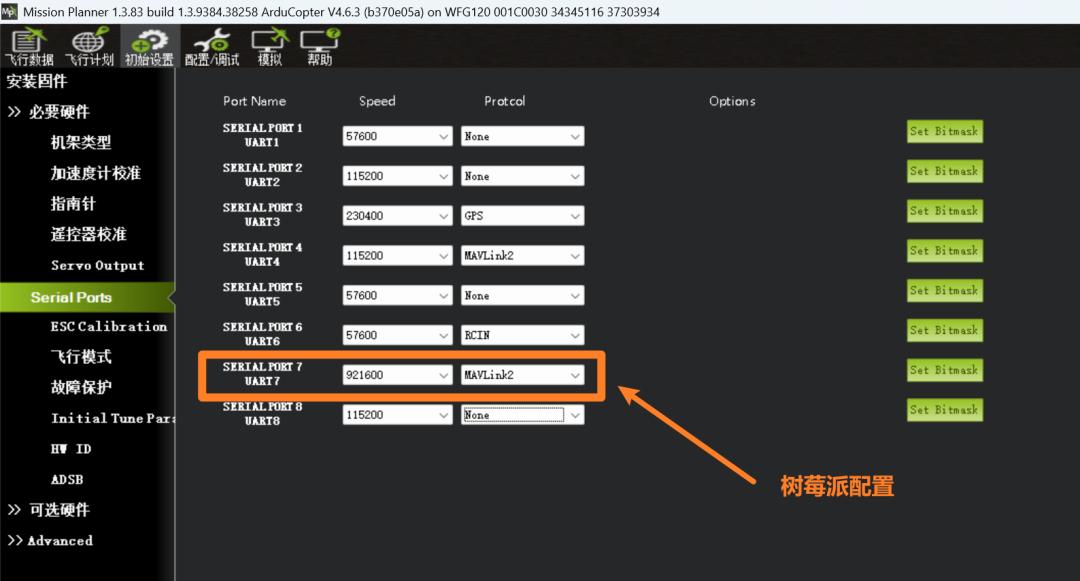Image resolution: width=1080 pixels, height=581 pixels.
Task: Open the 飞行计划 flight plan view
Action: pos(89,47)
